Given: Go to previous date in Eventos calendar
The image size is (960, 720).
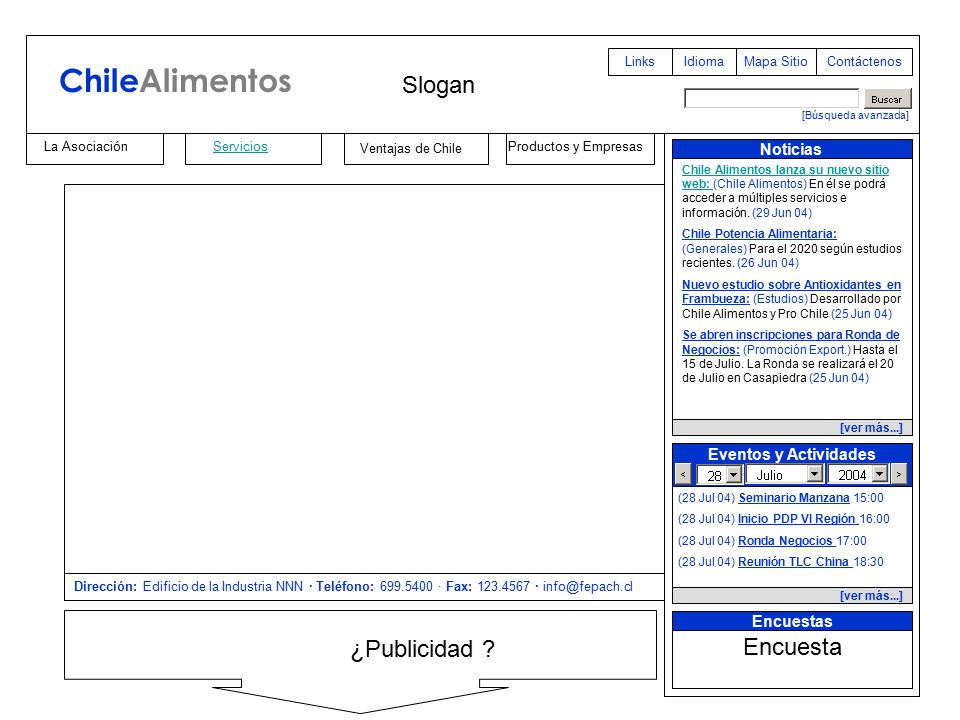Looking at the screenshot, I should point(683,474).
